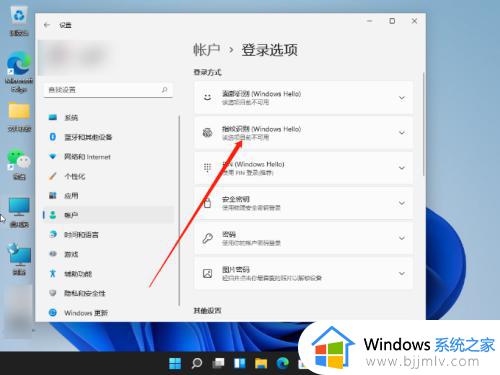500x375 pixels.
Task: Expand the PIN (Windows Hello) chevron
Action: point(402,168)
